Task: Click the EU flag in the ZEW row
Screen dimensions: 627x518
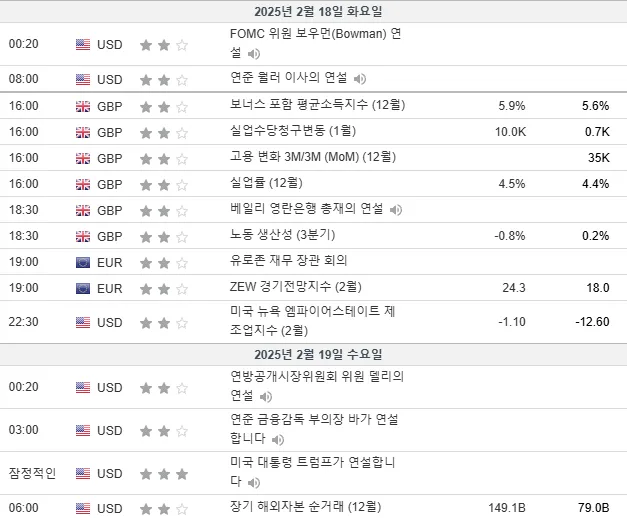Action: tap(83, 288)
